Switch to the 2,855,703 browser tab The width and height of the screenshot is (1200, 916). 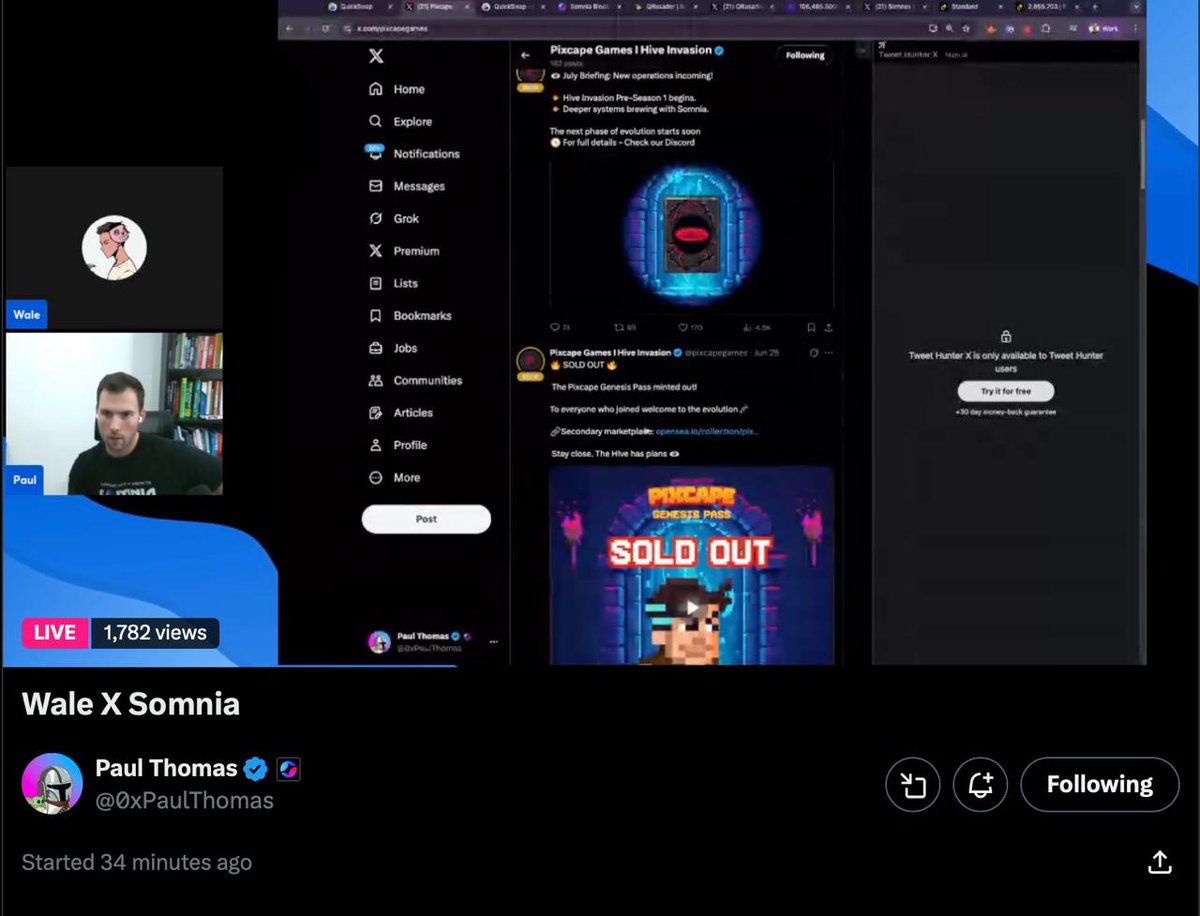pyautogui.click(x=1046, y=6)
